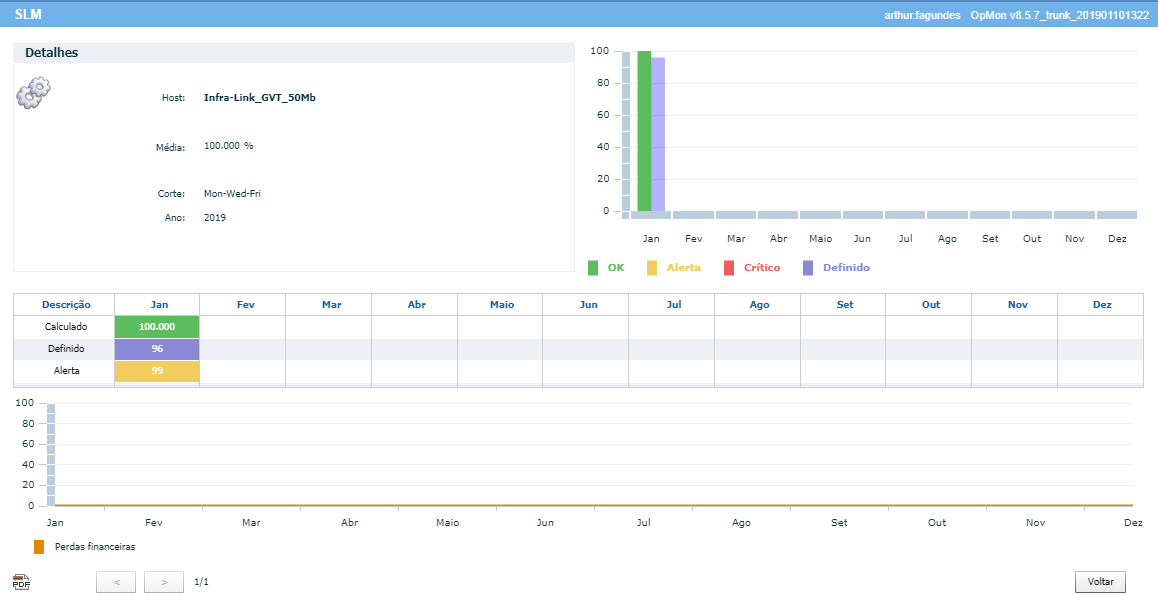Go to the previous page arrow button
This screenshot has height=595, width=1158.
click(x=116, y=582)
